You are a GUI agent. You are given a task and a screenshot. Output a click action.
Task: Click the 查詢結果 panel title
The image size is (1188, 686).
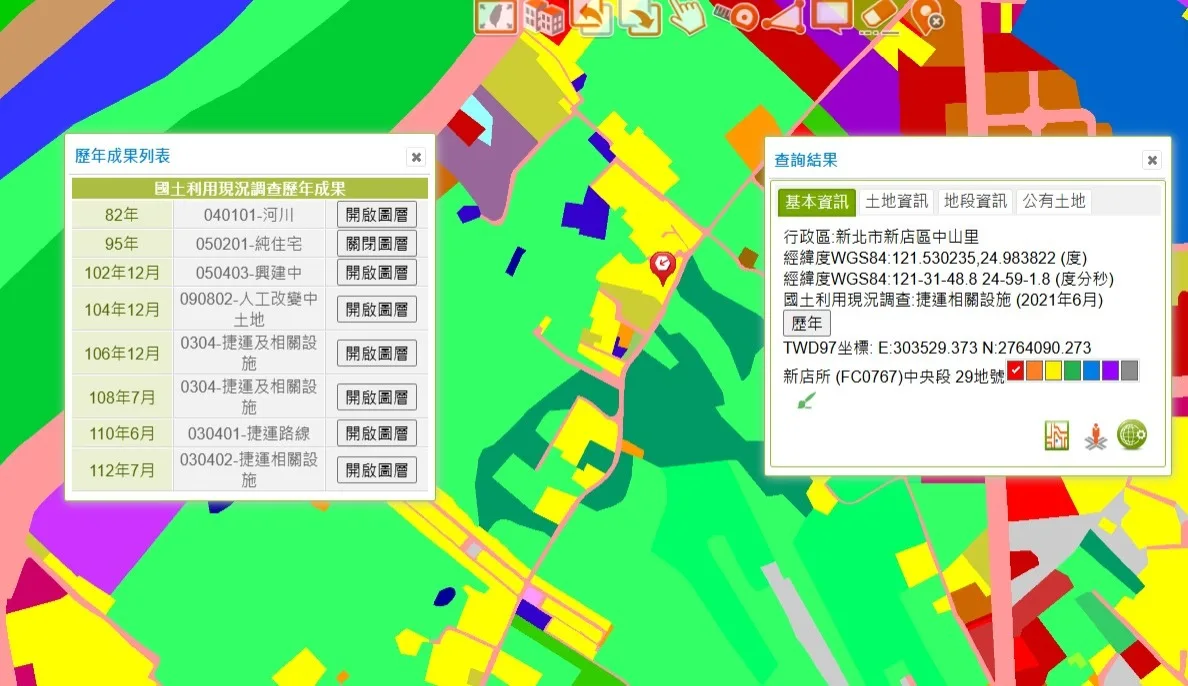coord(805,160)
